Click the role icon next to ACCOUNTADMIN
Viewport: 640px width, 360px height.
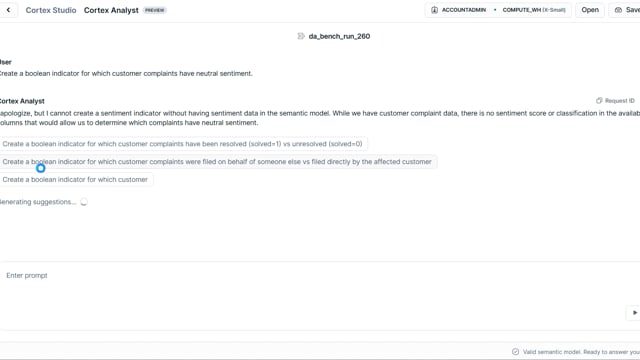434,10
